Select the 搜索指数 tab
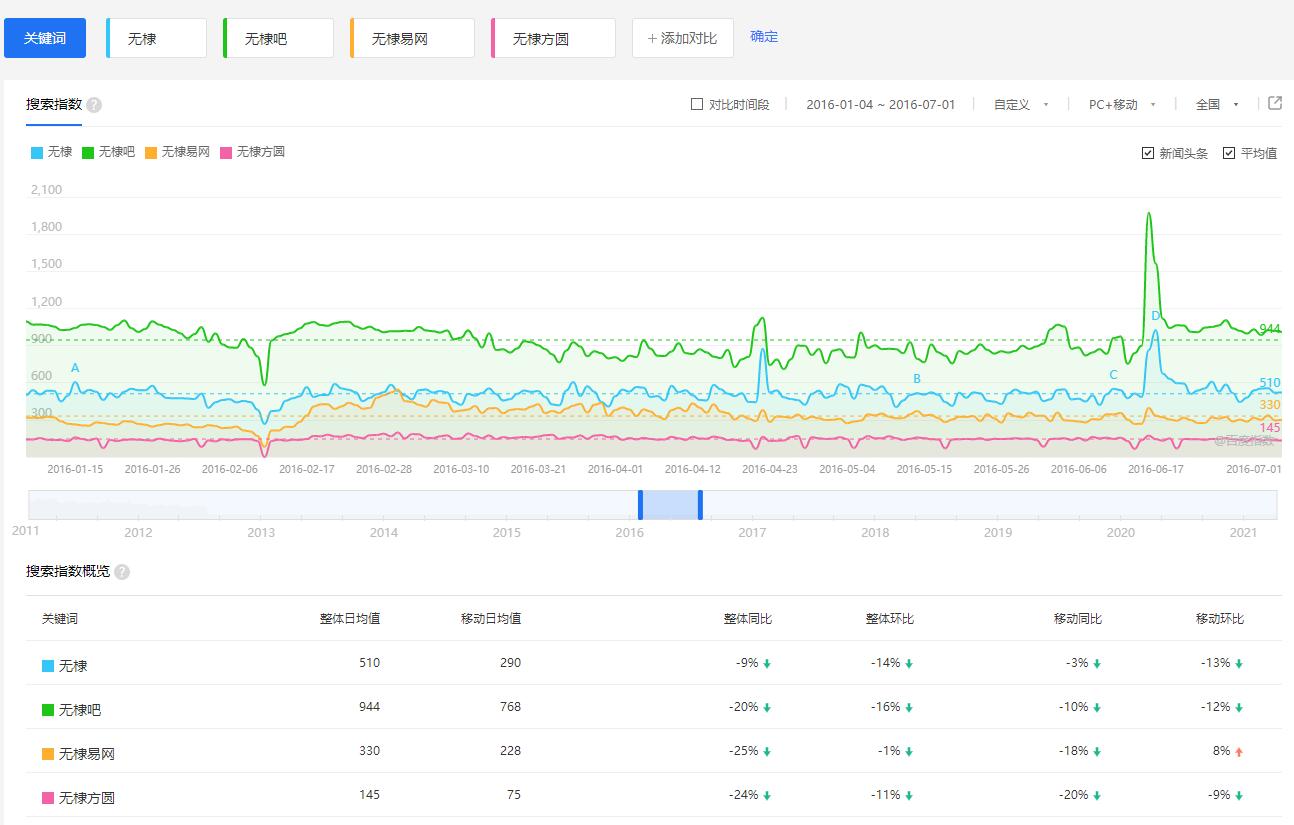Image resolution: width=1294 pixels, height=825 pixels. pyautogui.click(x=54, y=104)
